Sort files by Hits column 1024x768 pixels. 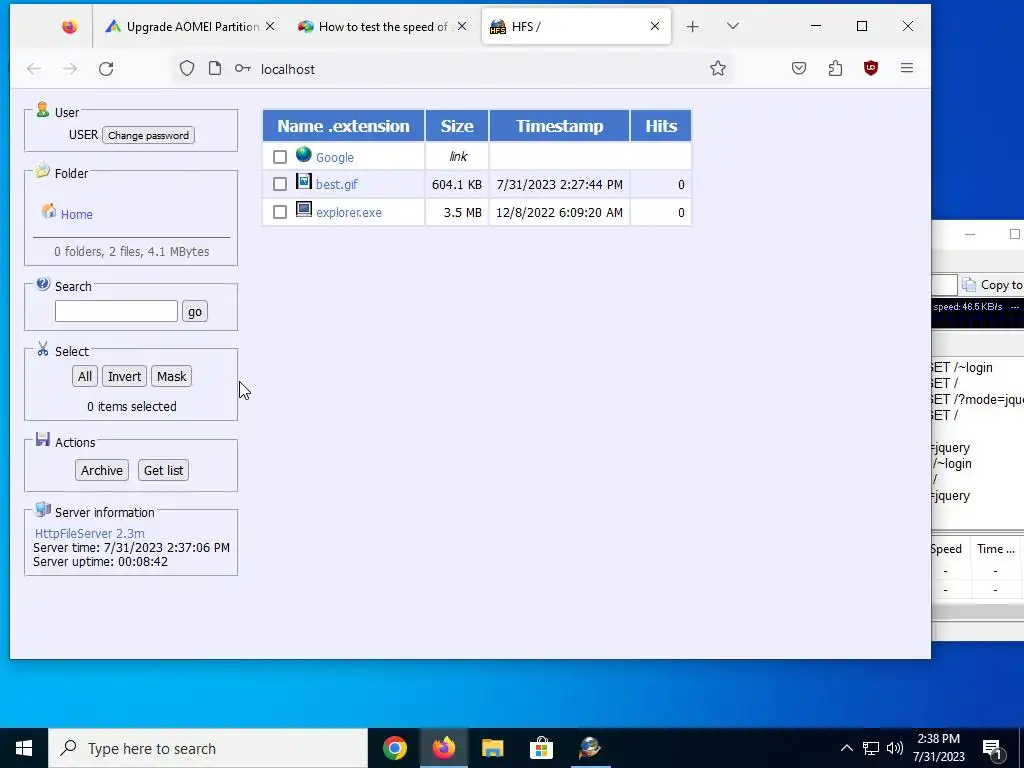tap(661, 126)
